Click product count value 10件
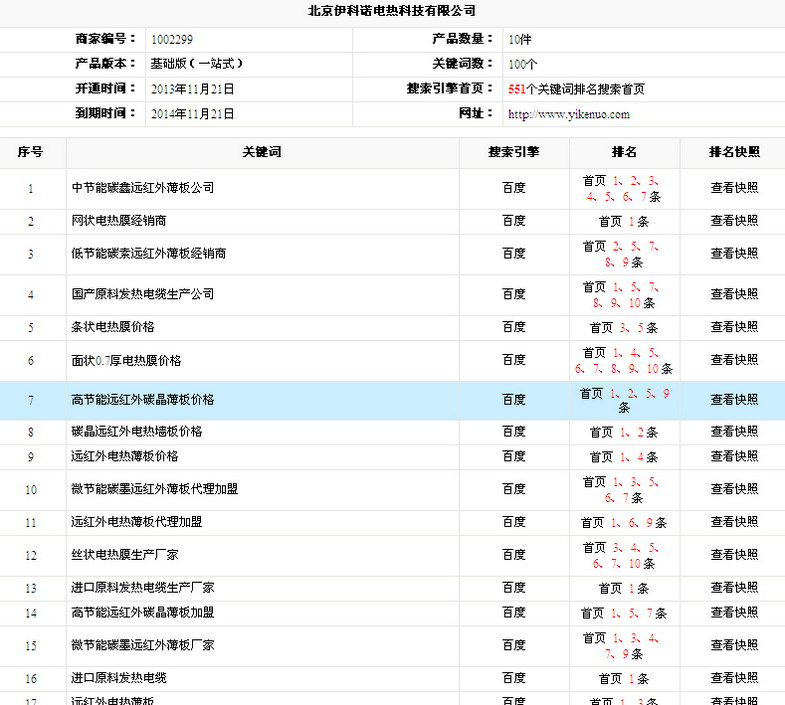Viewport: 785px width, 705px height. pos(520,40)
